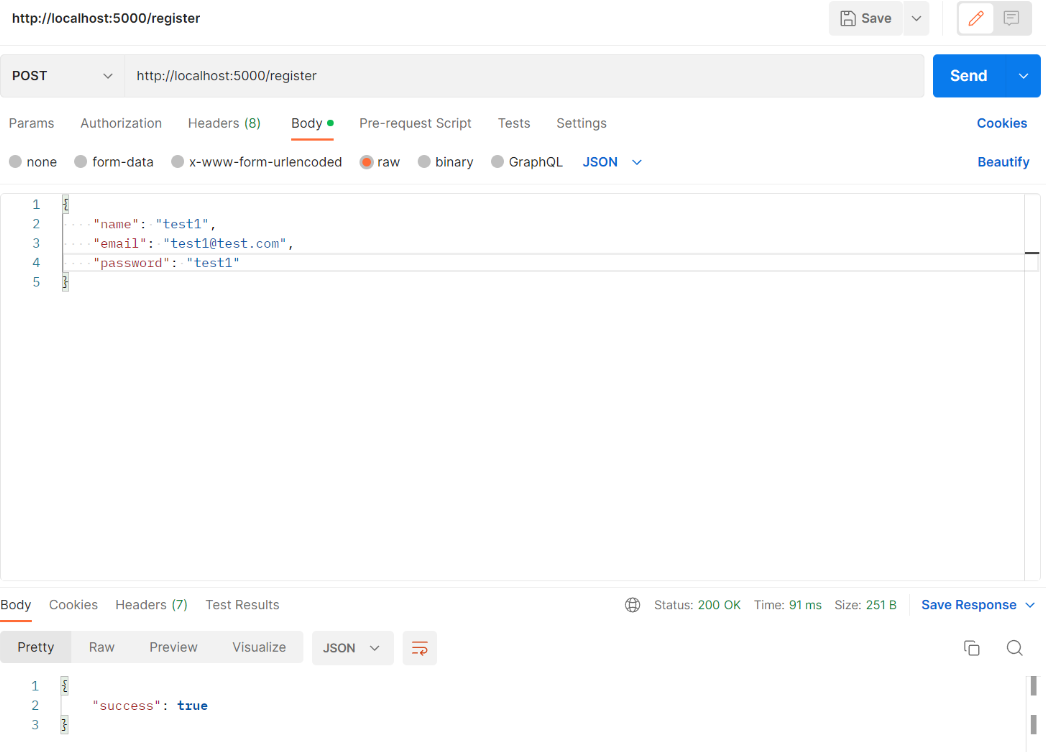Click the floppy disk Save icon
1046x752 pixels.
tap(848, 19)
